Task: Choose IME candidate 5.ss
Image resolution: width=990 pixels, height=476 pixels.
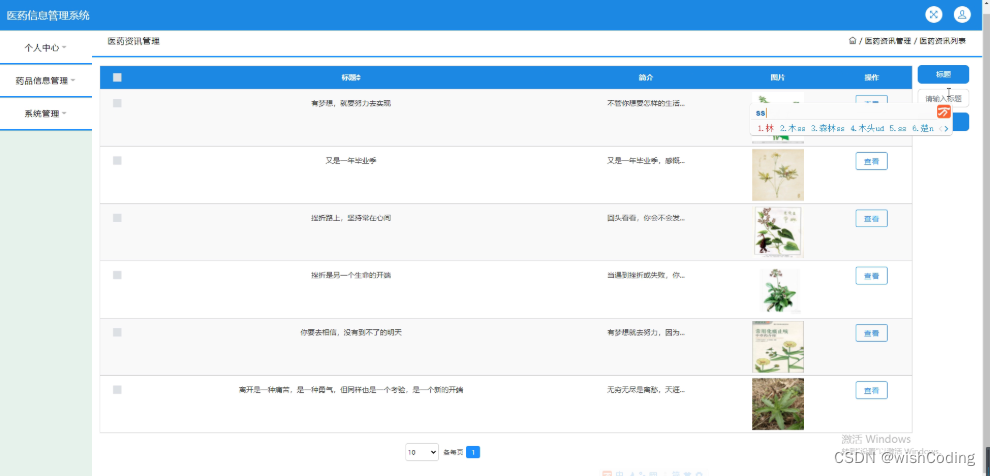Action: 898,128
